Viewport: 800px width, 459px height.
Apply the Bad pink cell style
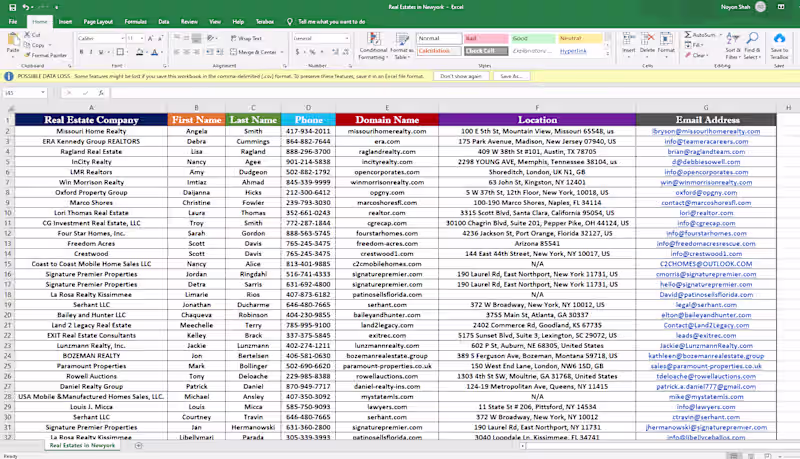pos(486,38)
